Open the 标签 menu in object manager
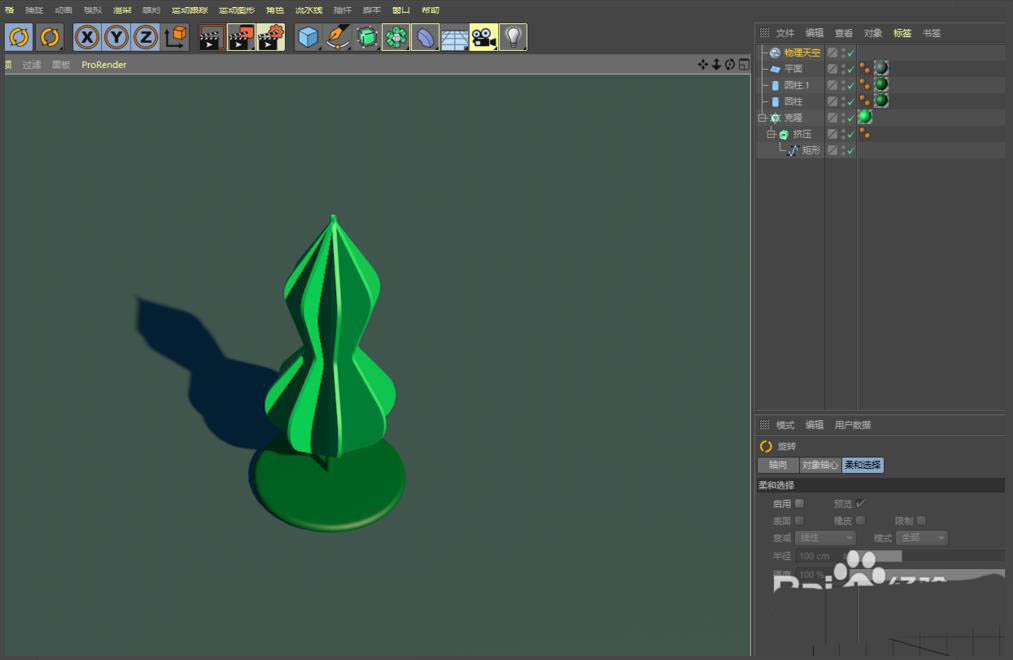1013x660 pixels. click(901, 32)
